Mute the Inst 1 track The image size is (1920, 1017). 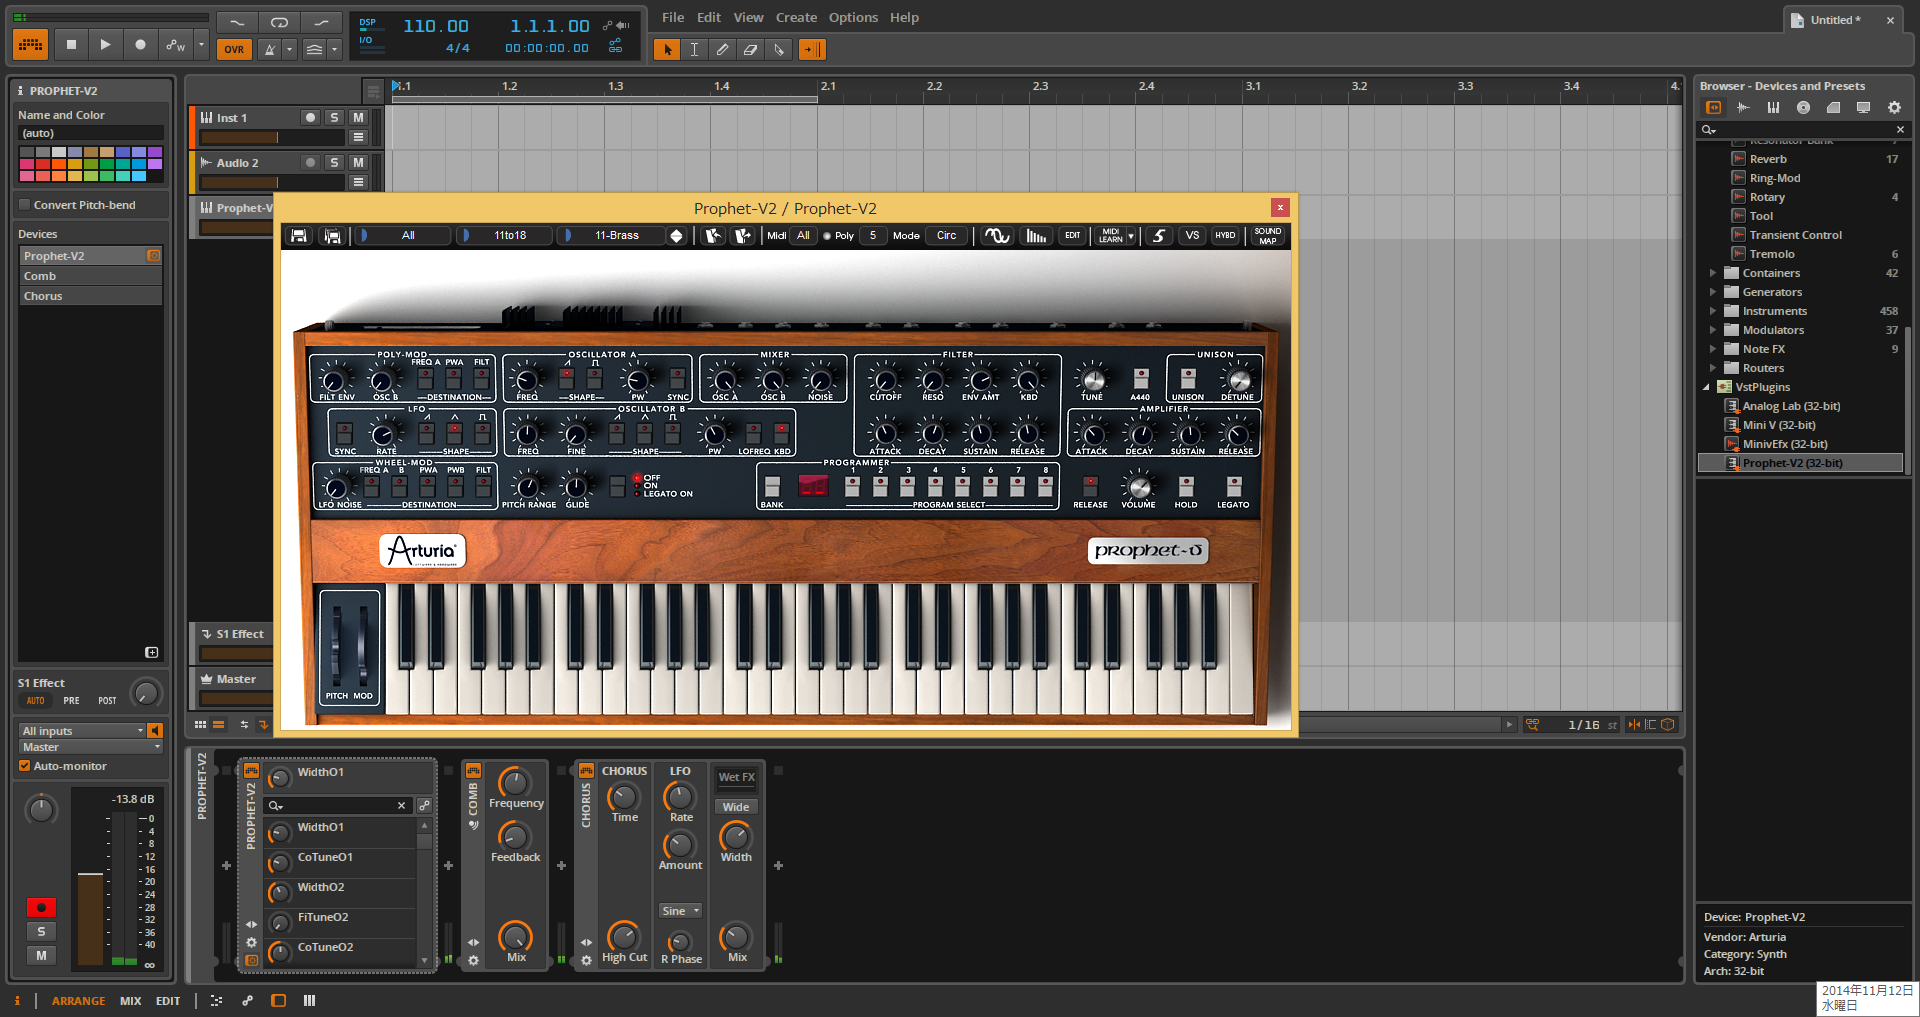pyautogui.click(x=358, y=118)
